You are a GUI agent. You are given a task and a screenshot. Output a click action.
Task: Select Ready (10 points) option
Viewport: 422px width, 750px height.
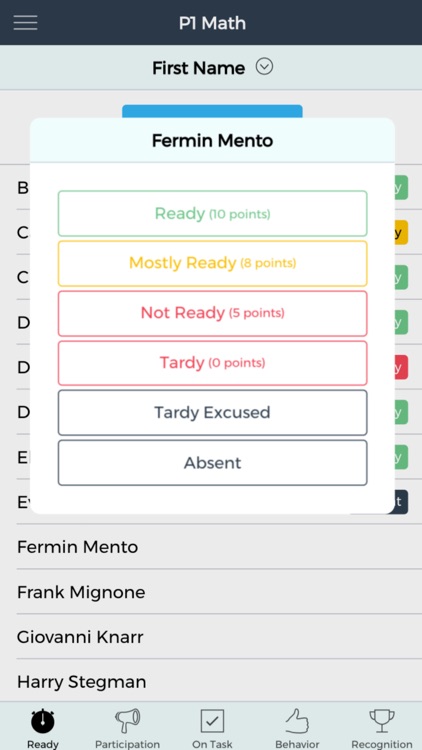pyautogui.click(x=212, y=213)
